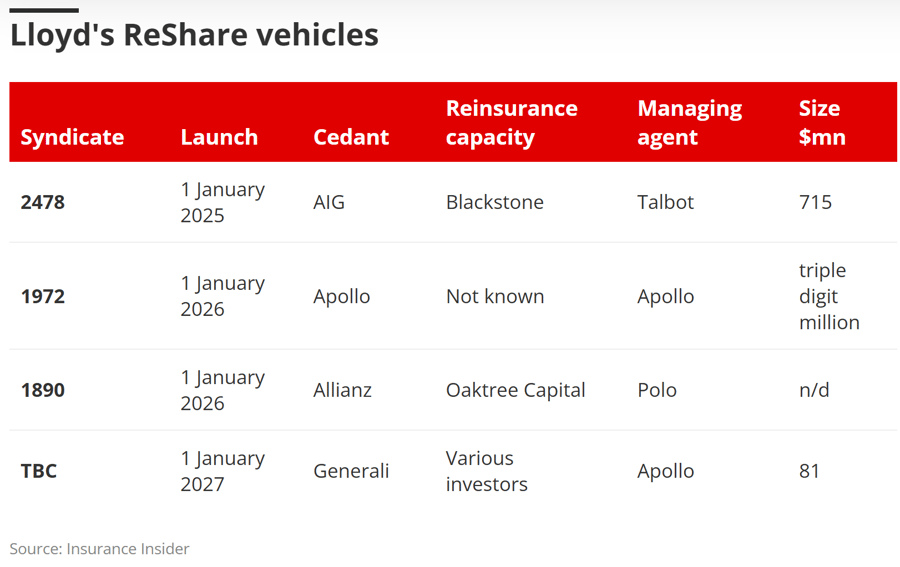This screenshot has width=900, height=567.
Task: Select the Managing agent column header
Action: [689, 123]
